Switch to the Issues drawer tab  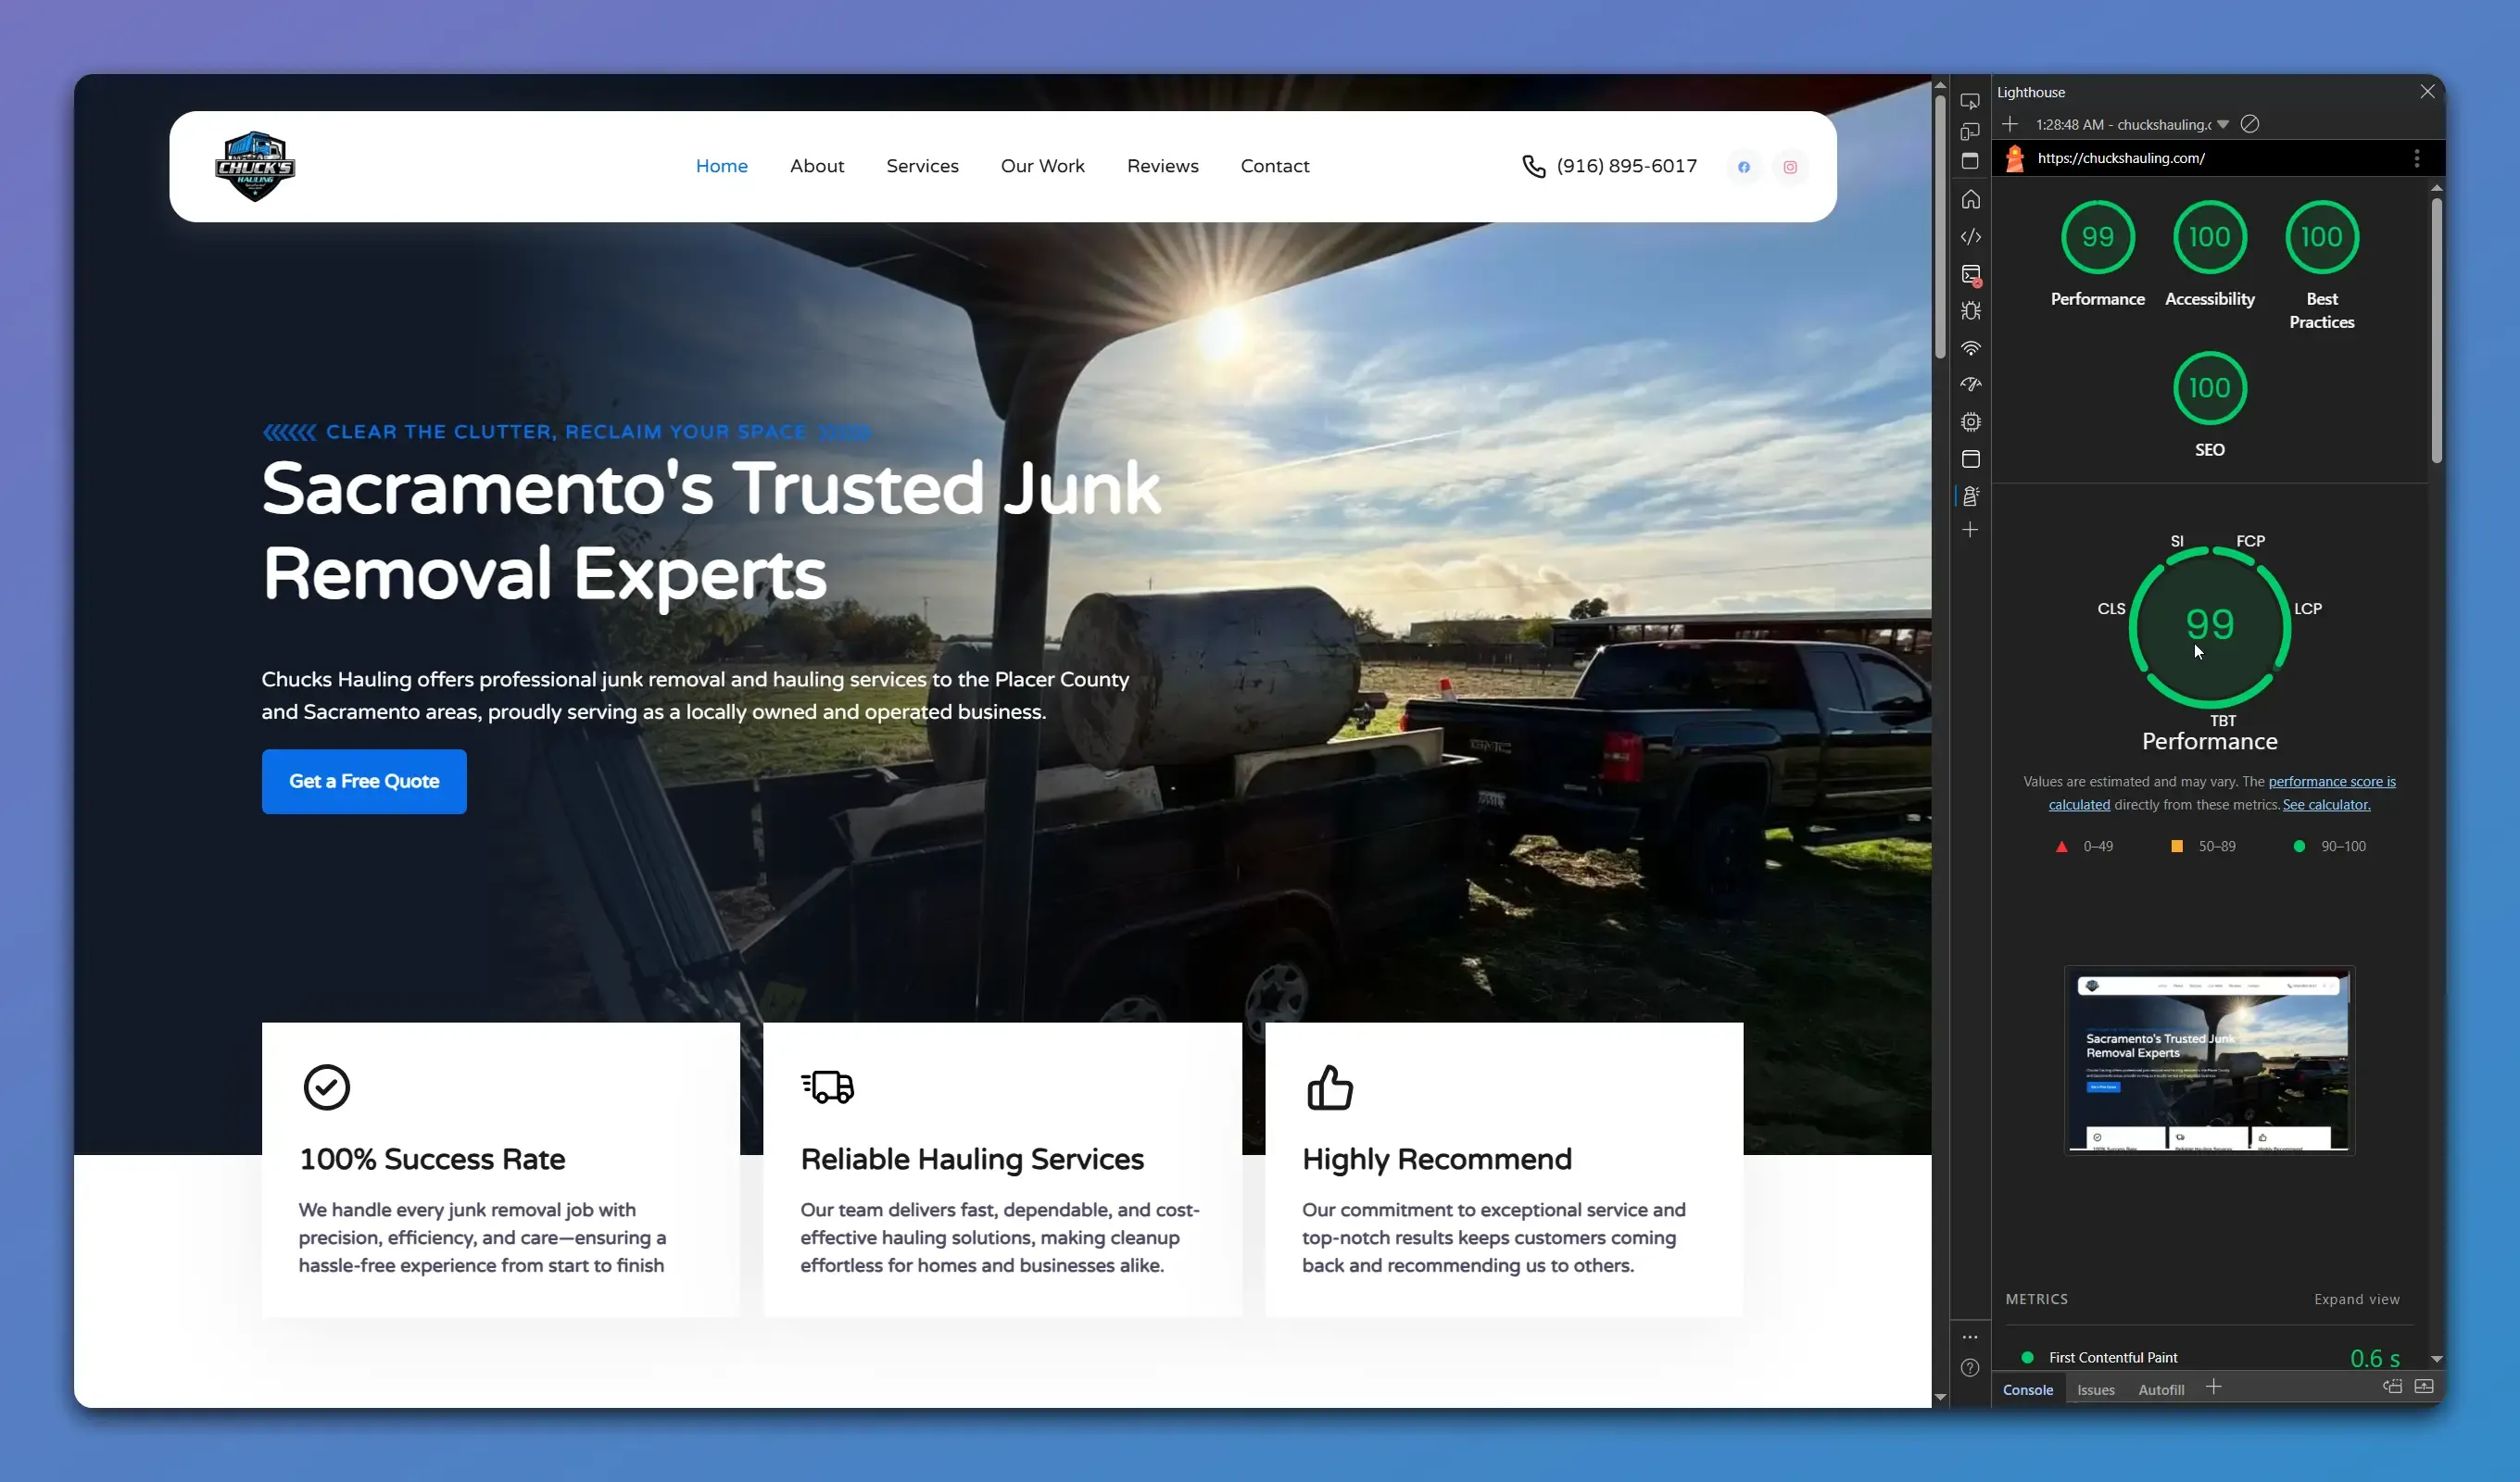2095,1389
